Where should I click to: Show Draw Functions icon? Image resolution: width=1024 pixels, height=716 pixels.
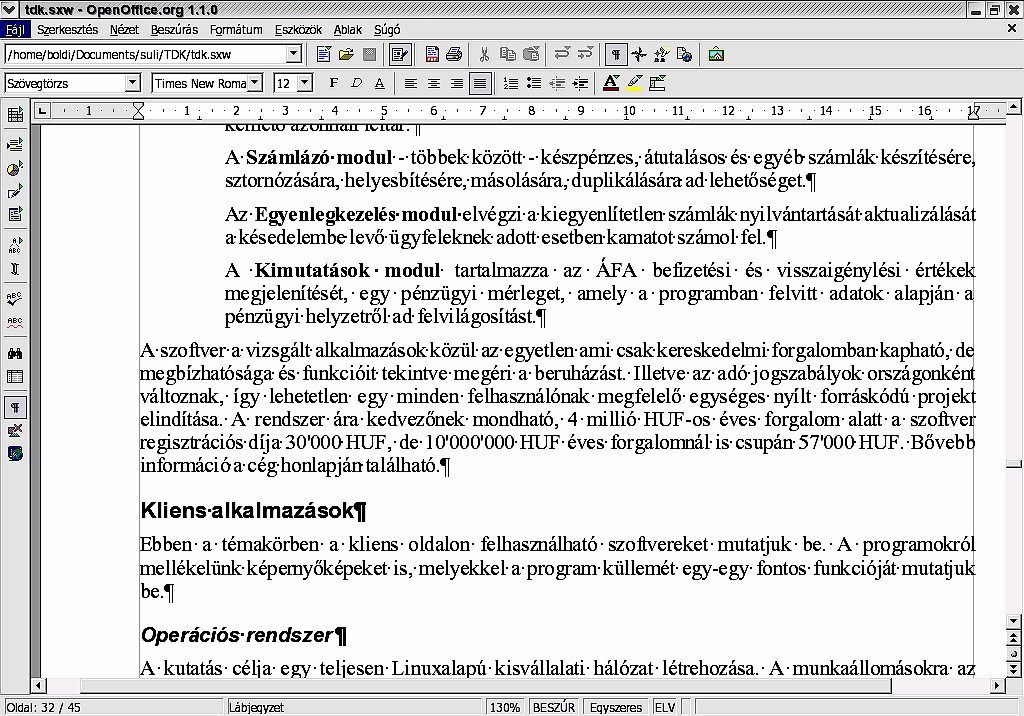click(15, 191)
